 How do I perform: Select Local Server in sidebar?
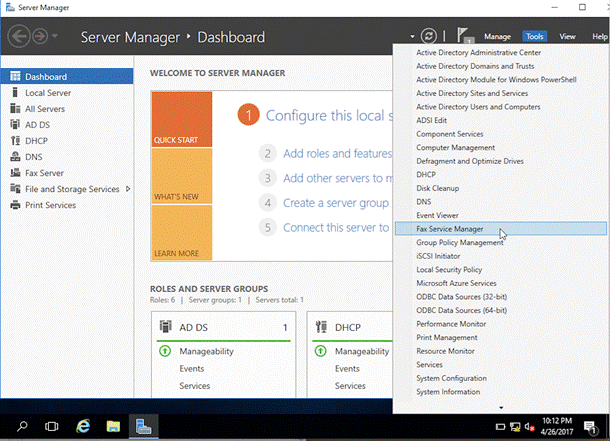click(x=48, y=92)
